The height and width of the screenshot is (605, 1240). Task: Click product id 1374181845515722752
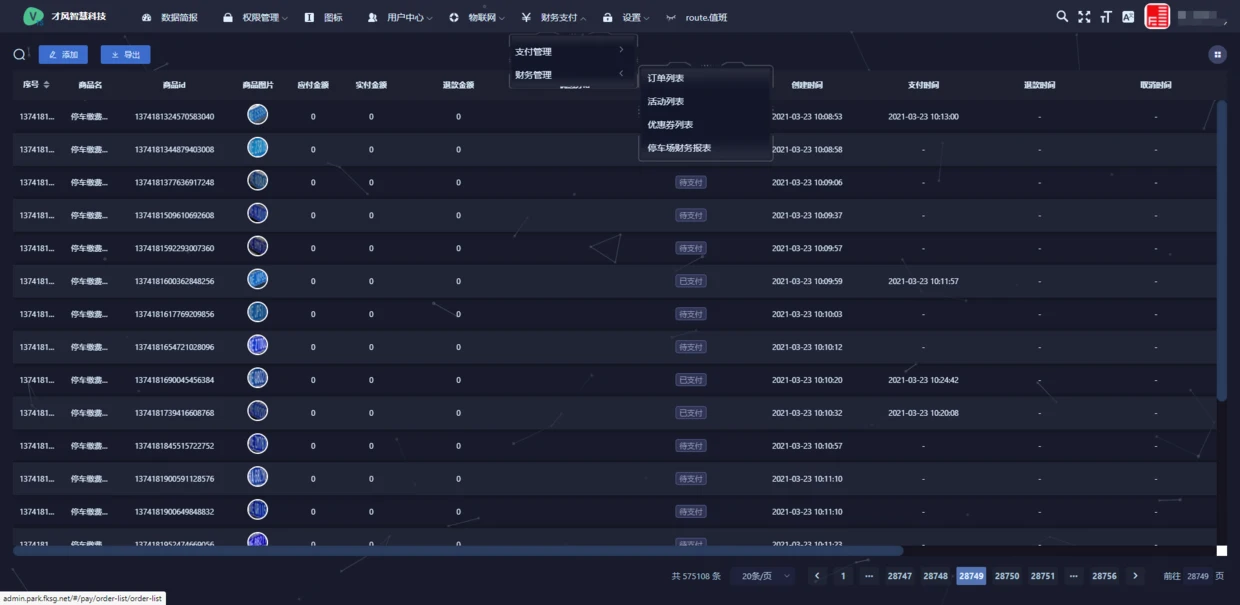click(174, 446)
